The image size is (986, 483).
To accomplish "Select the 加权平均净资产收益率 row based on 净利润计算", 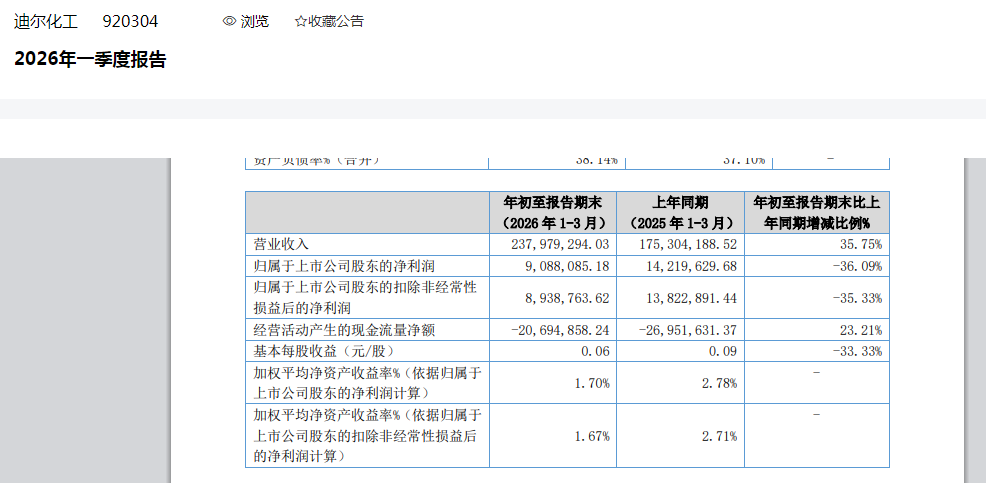I will coord(367,382).
